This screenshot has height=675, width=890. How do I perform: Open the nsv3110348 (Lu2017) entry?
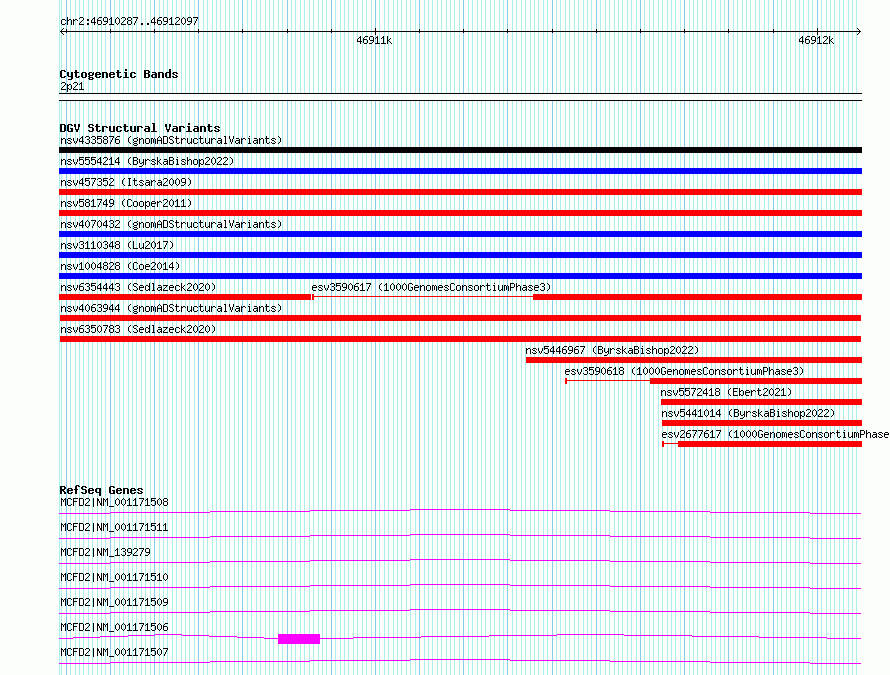[117, 245]
